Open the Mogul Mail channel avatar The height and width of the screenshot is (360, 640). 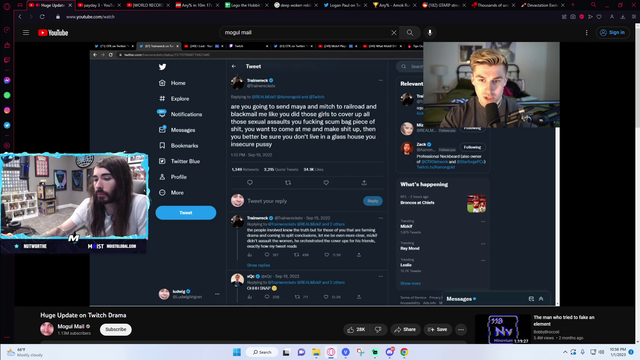pyautogui.click(x=47, y=329)
